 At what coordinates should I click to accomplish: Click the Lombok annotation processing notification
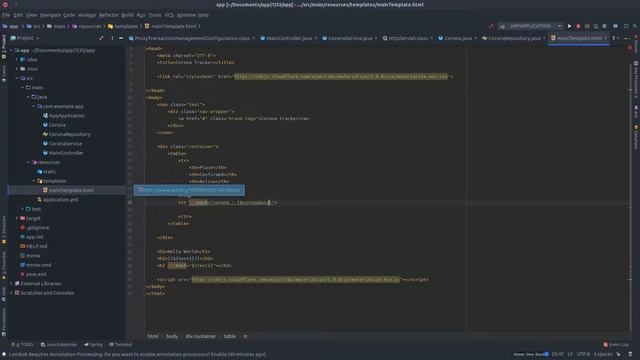click(137, 354)
